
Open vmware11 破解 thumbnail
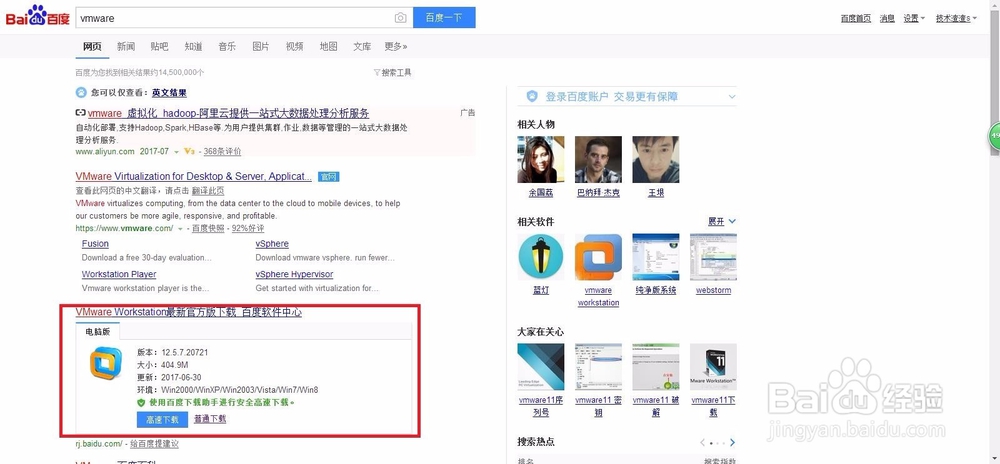click(656, 367)
